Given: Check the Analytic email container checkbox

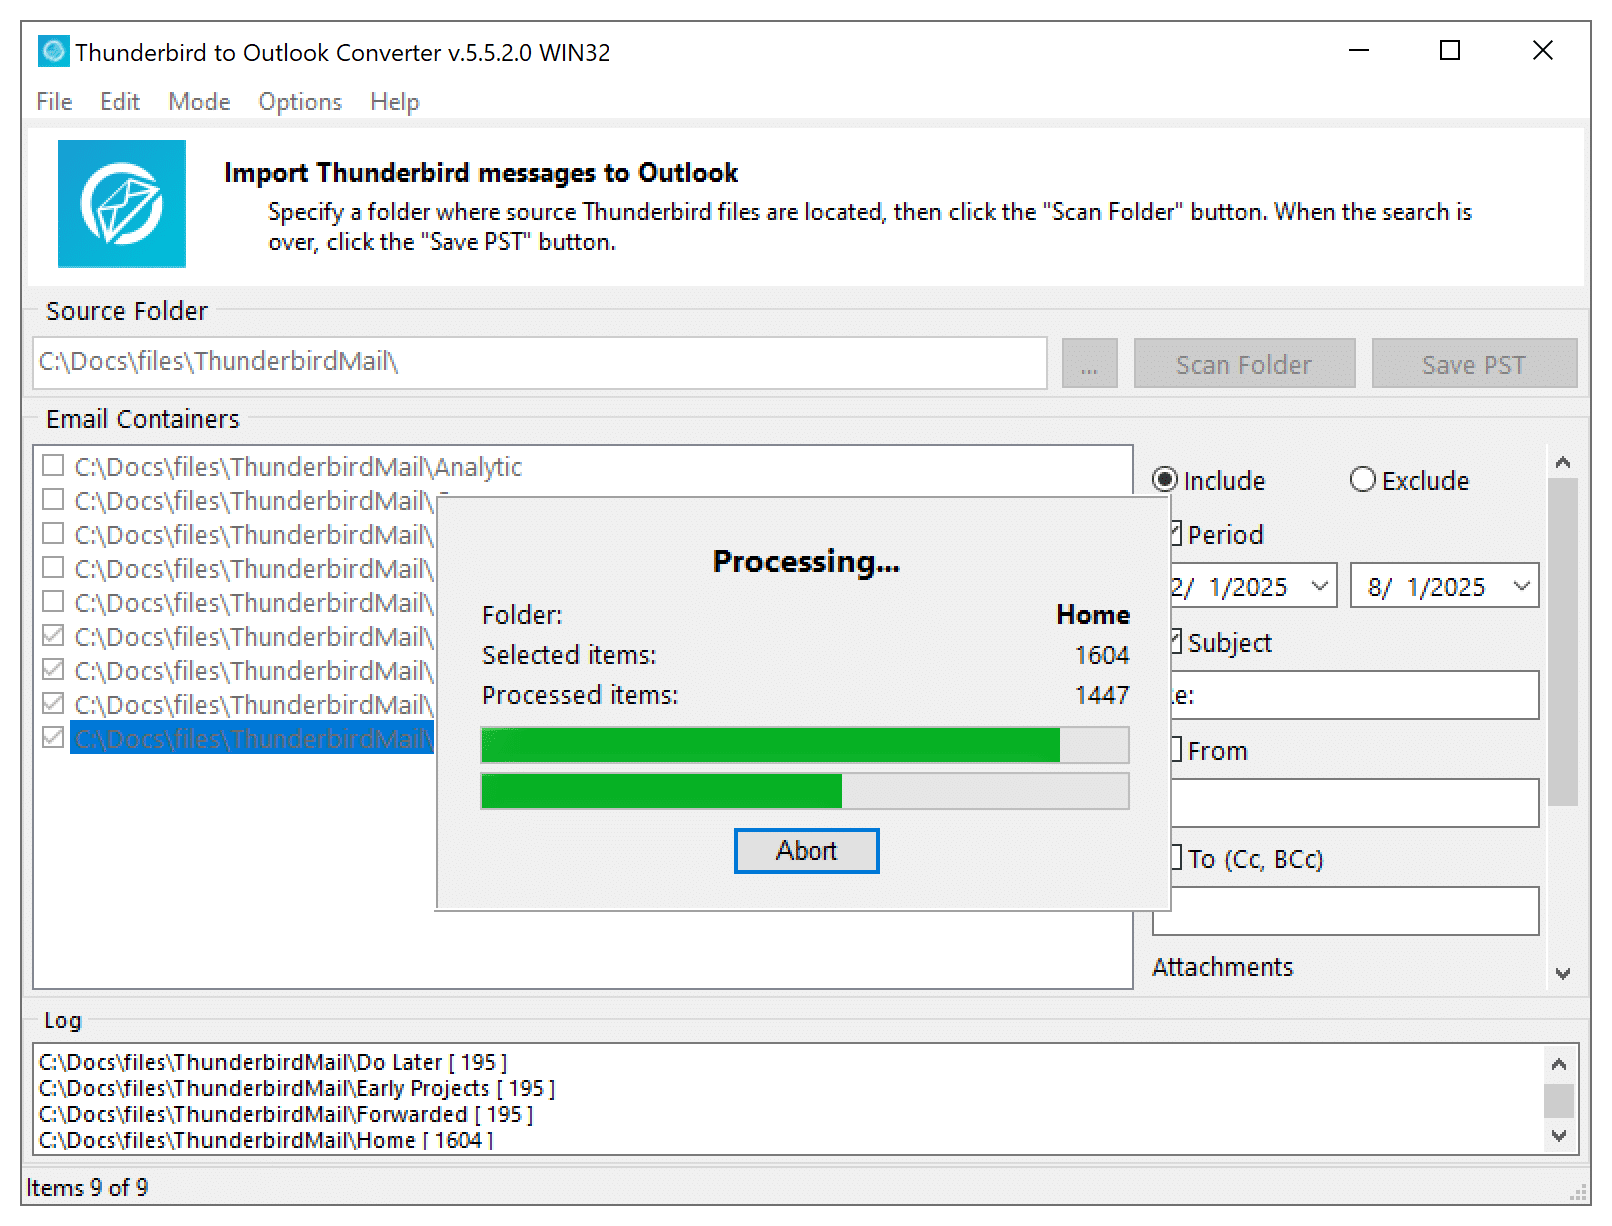Looking at the screenshot, I should click(53, 466).
